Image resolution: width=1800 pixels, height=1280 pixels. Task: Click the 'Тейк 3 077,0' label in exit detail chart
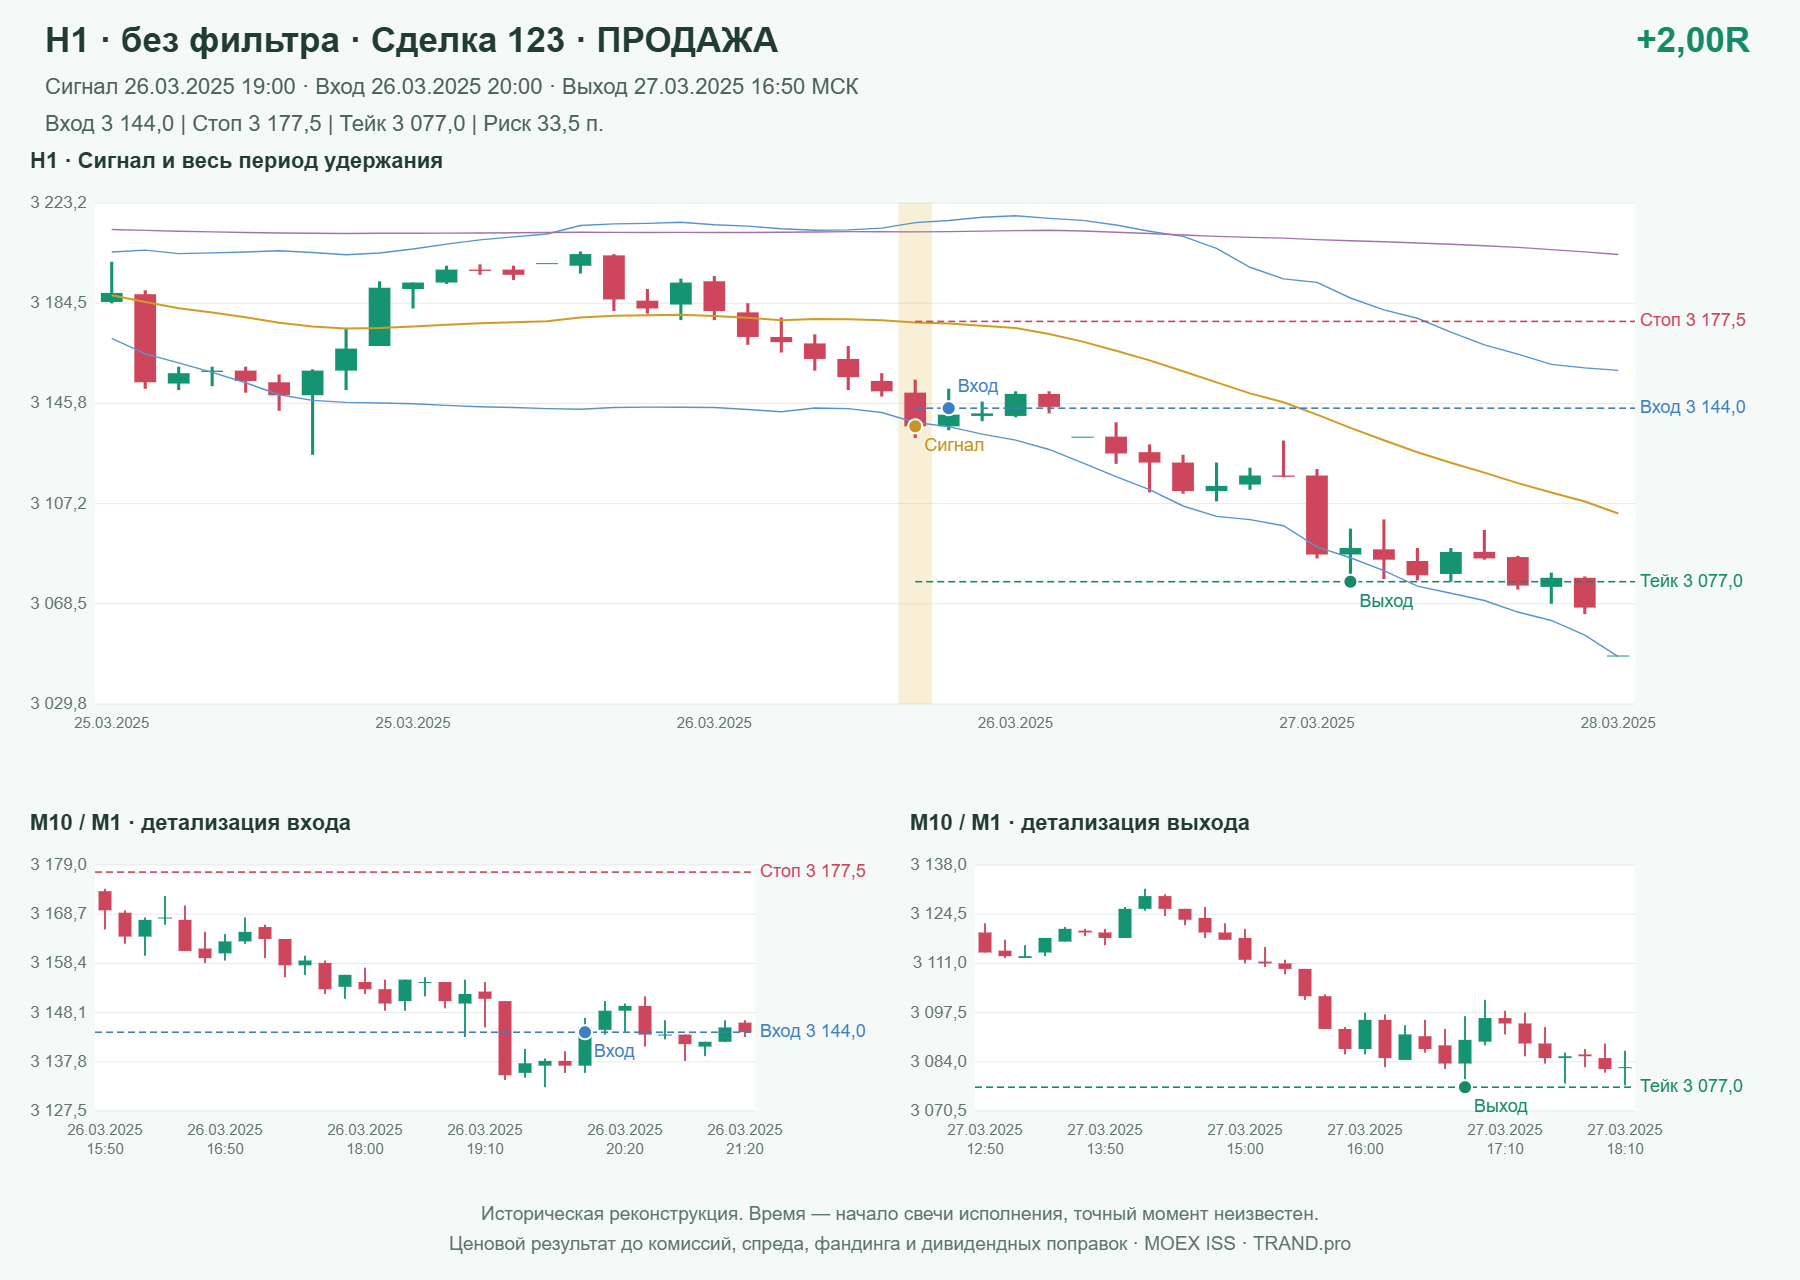pos(1691,1086)
